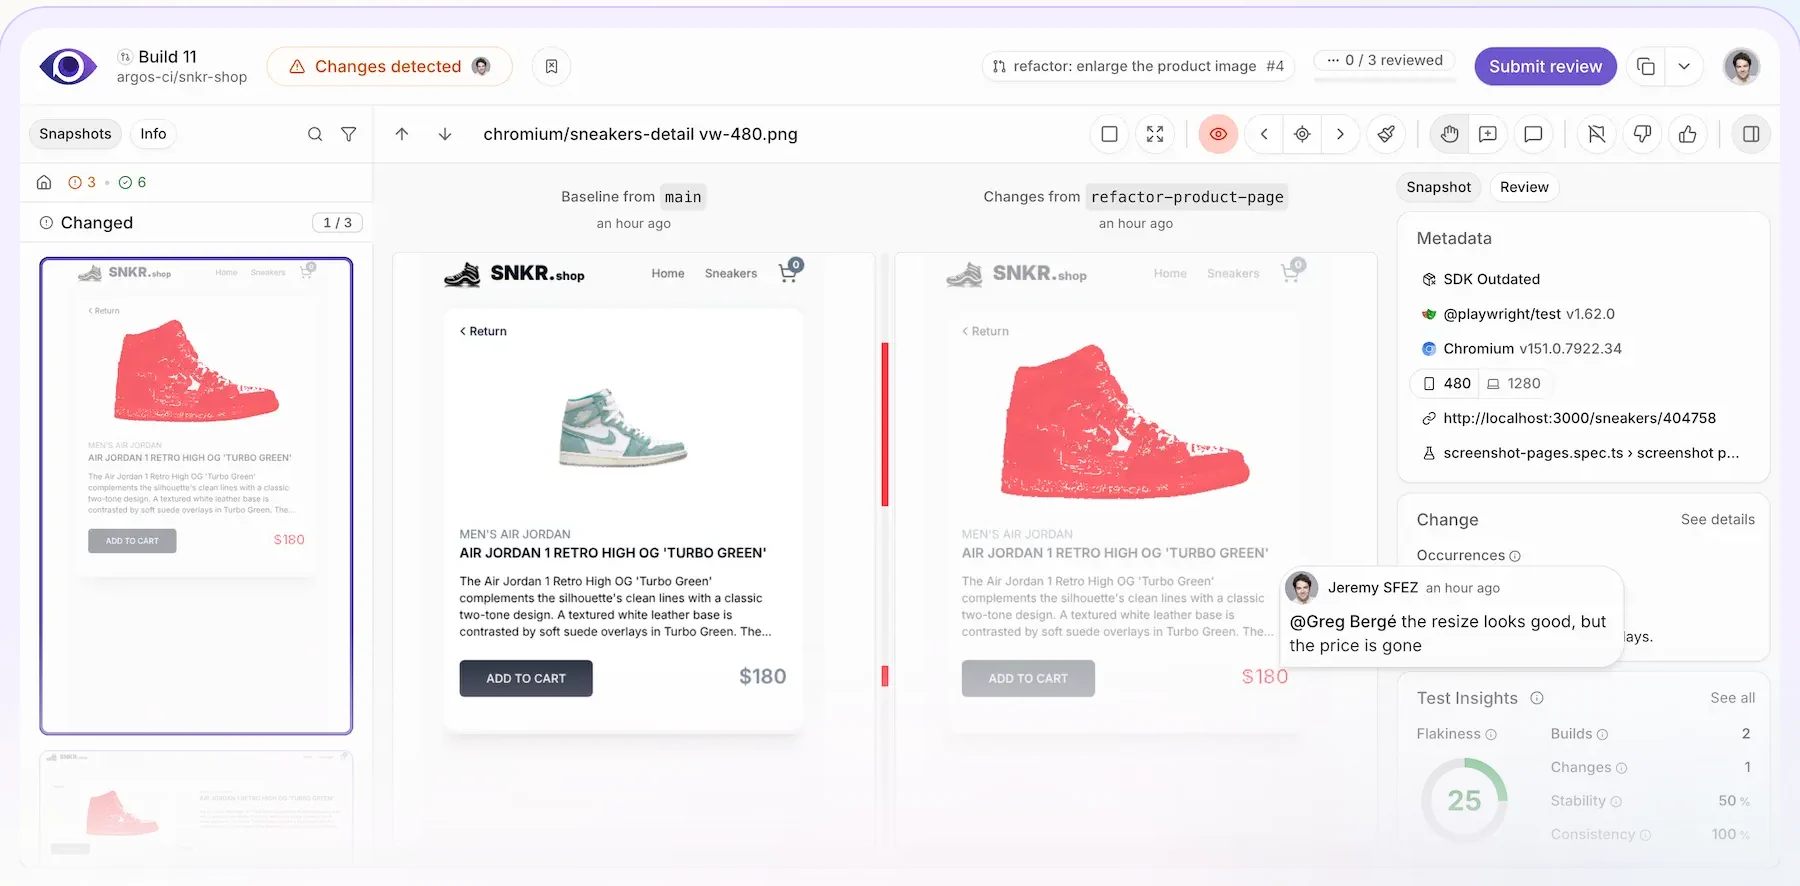This screenshot has height=886, width=1800.
Task: Open the pull request 'refactor: enlarge the product image #4'
Action: click(1138, 66)
